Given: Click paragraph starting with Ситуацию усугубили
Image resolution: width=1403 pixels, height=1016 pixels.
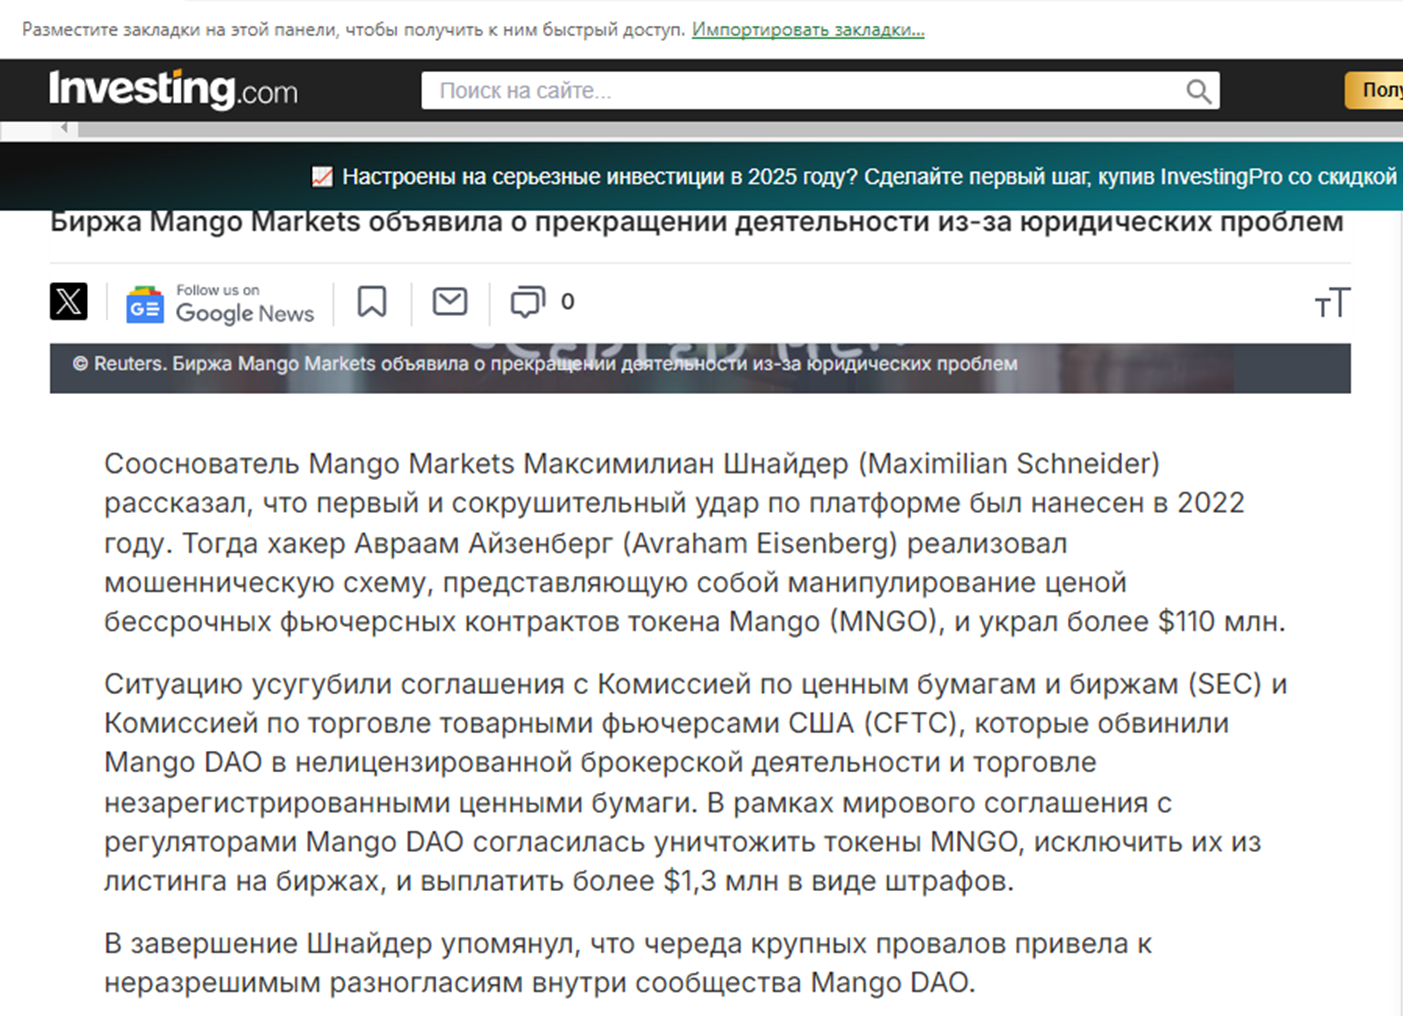Looking at the screenshot, I should [695, 782].
